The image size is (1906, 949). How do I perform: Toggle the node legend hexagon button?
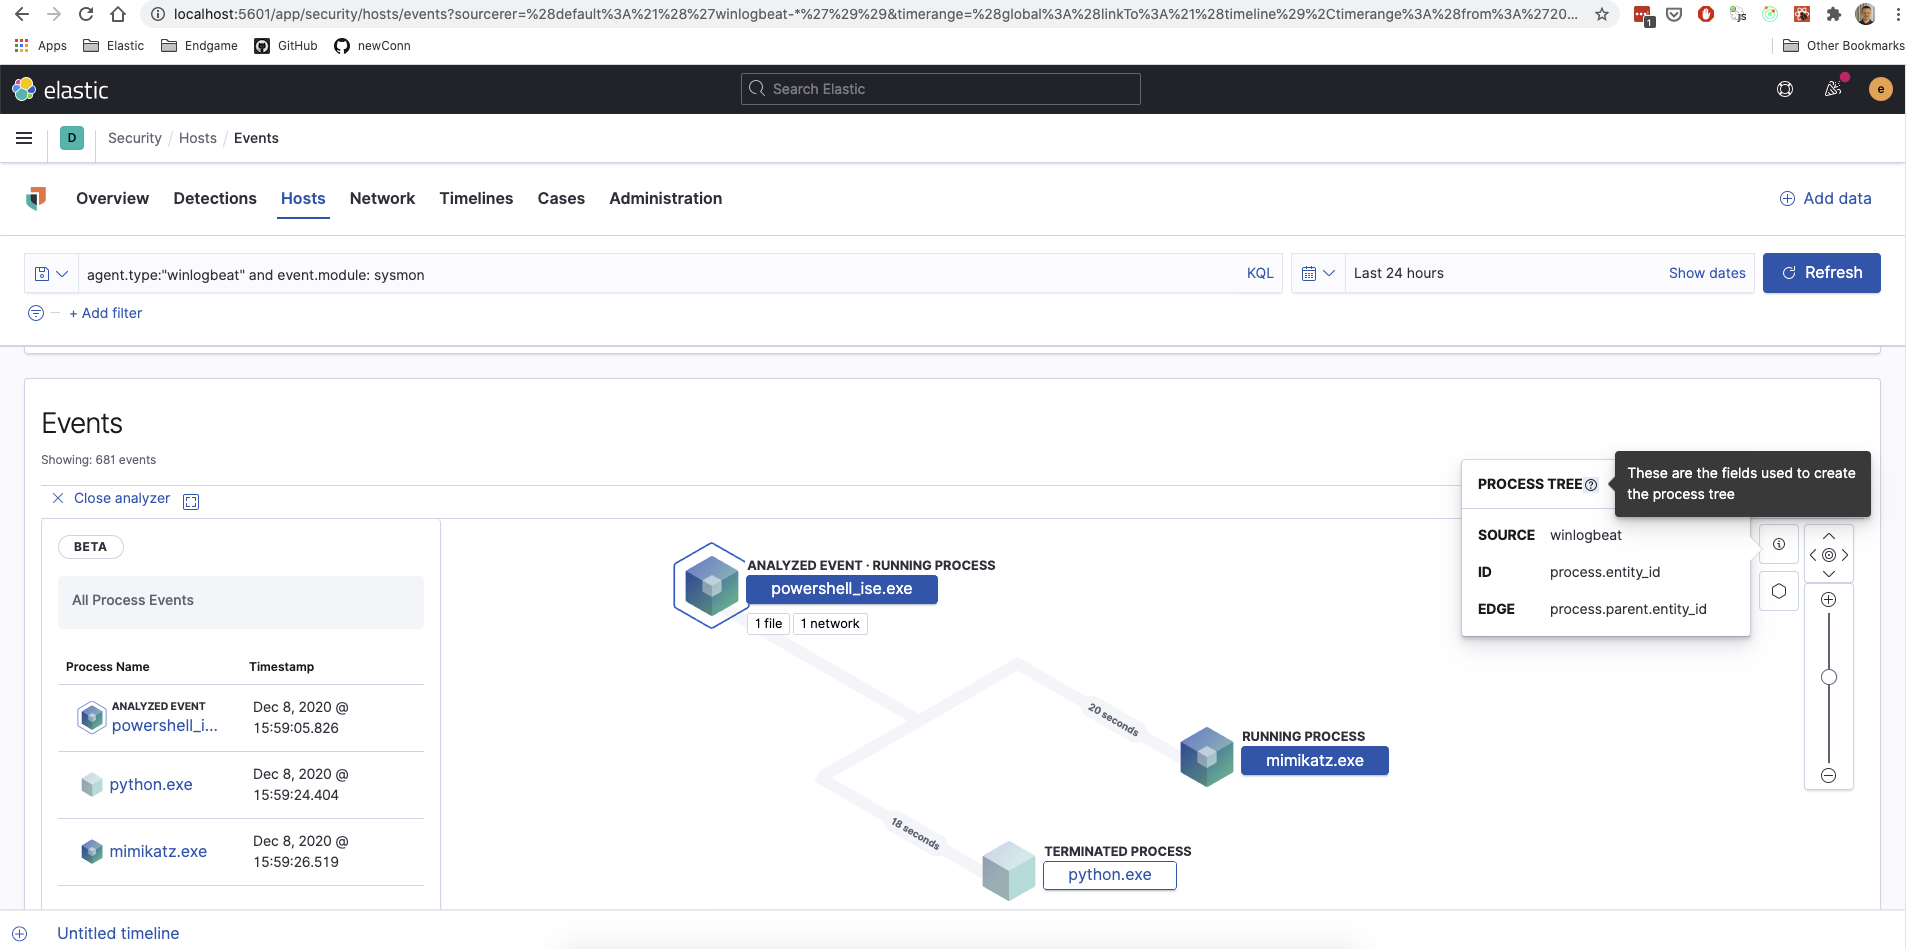pos(1779,591)
